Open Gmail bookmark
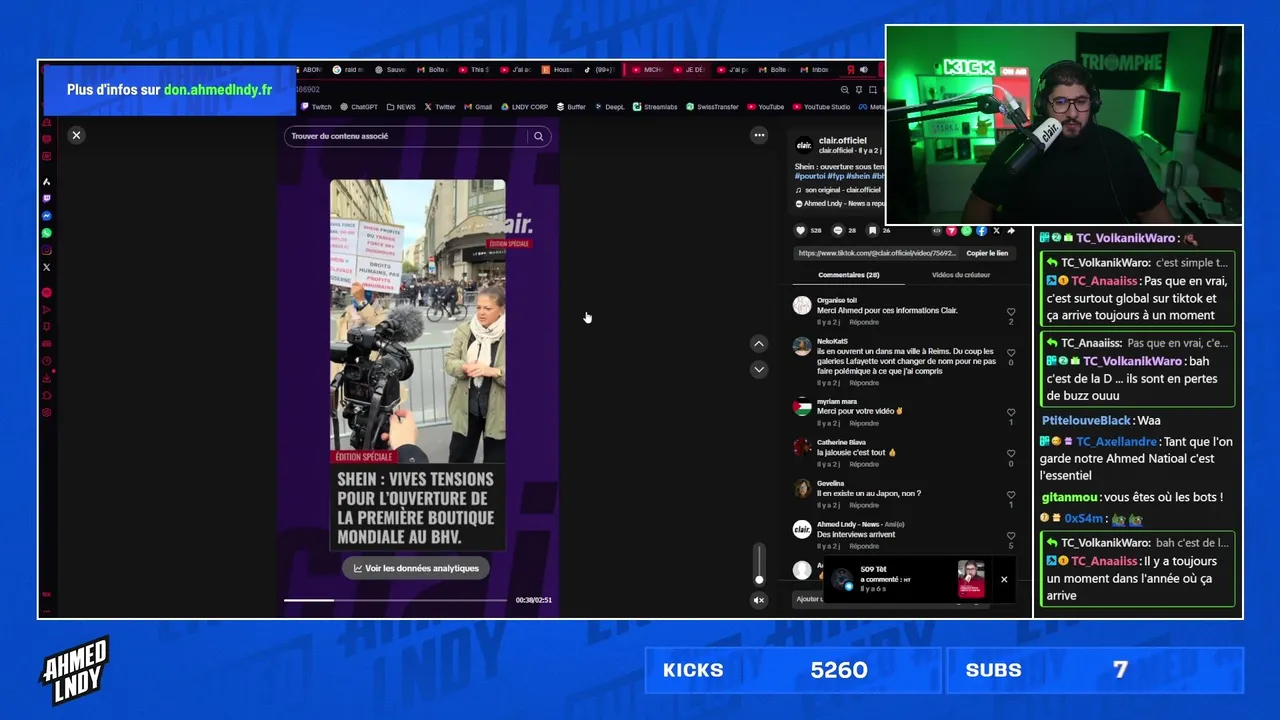The width and height of the screenshot is (1280, 720). click(478, 107)
